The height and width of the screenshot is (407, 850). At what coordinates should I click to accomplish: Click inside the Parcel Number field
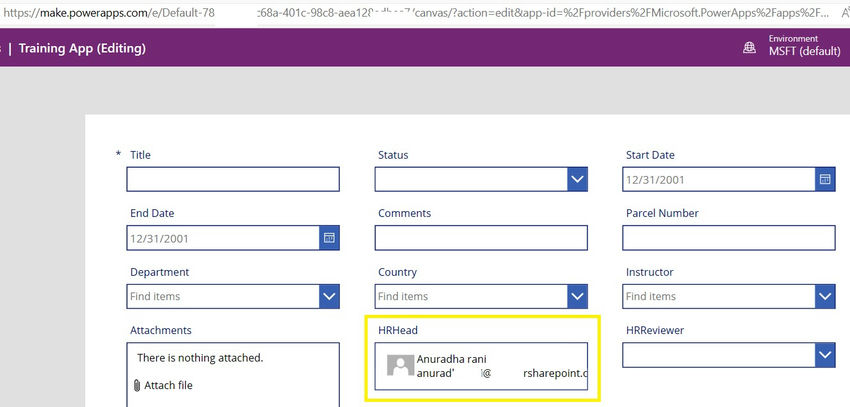point(729,237)
